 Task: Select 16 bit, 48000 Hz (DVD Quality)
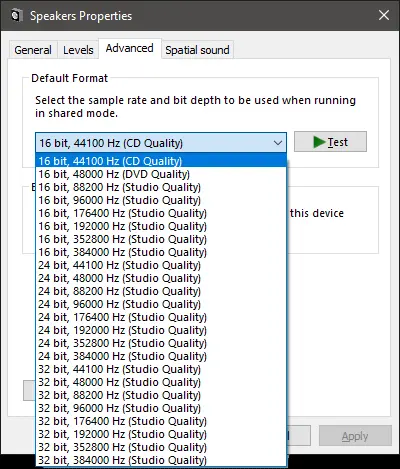pyautogui.click(x=161, y=174)
